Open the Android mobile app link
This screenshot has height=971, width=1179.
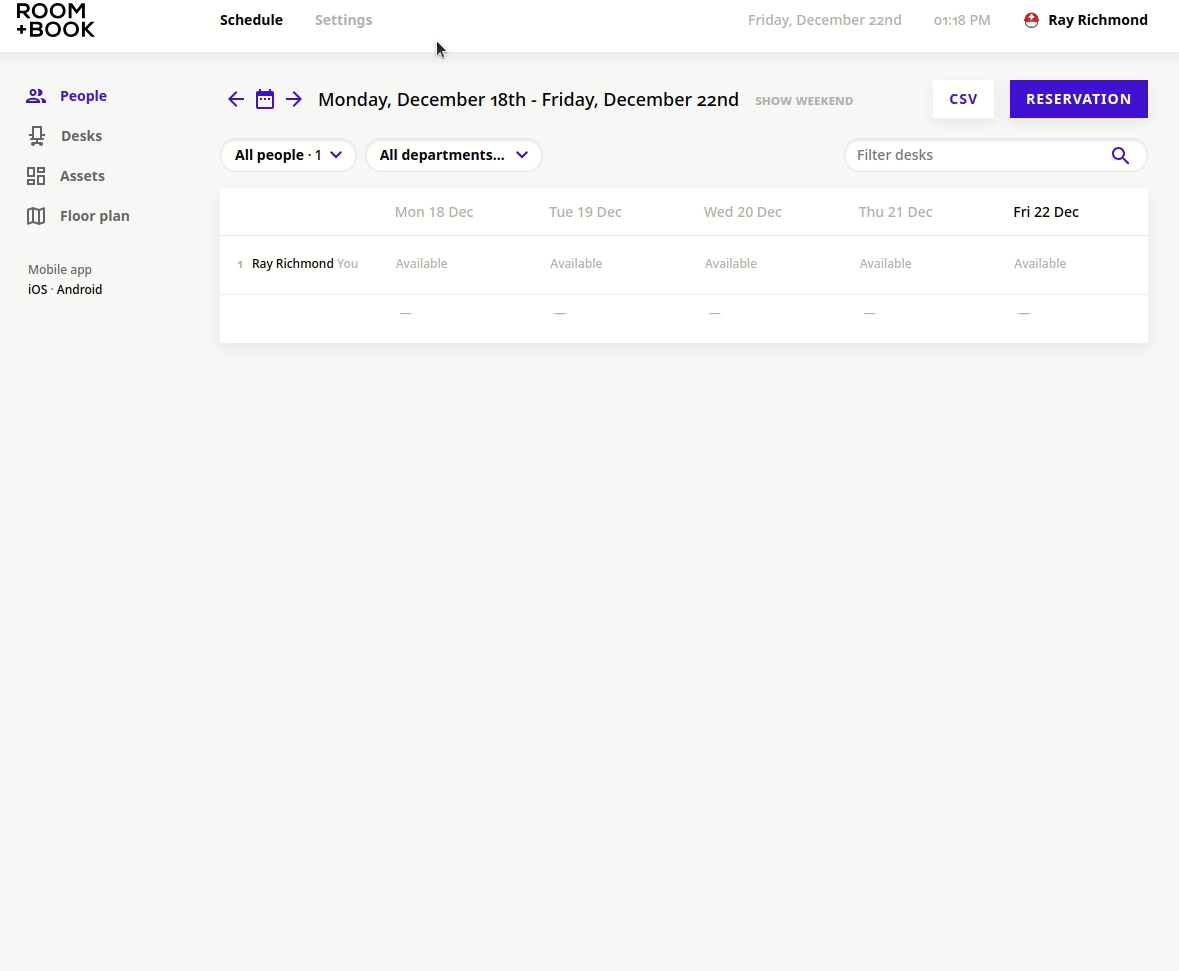tap(79, 290)
